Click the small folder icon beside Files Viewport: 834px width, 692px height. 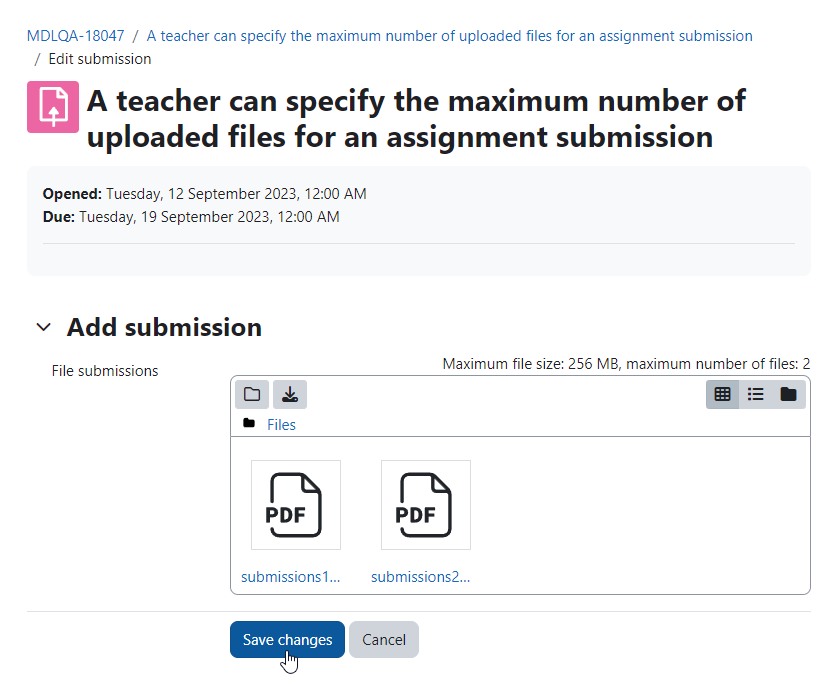(x=248, y=423)
